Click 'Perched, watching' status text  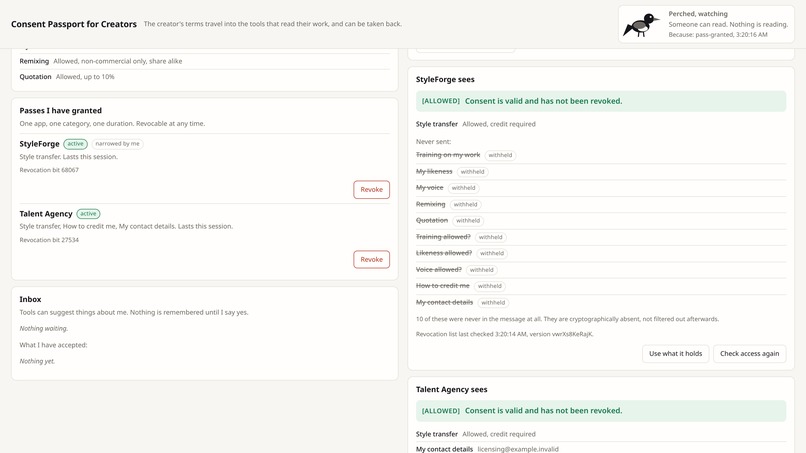coord(698,14)
